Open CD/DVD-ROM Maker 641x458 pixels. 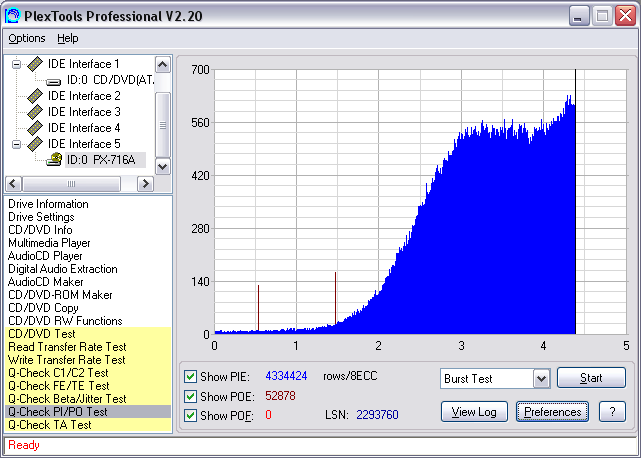tap(60, 295)
